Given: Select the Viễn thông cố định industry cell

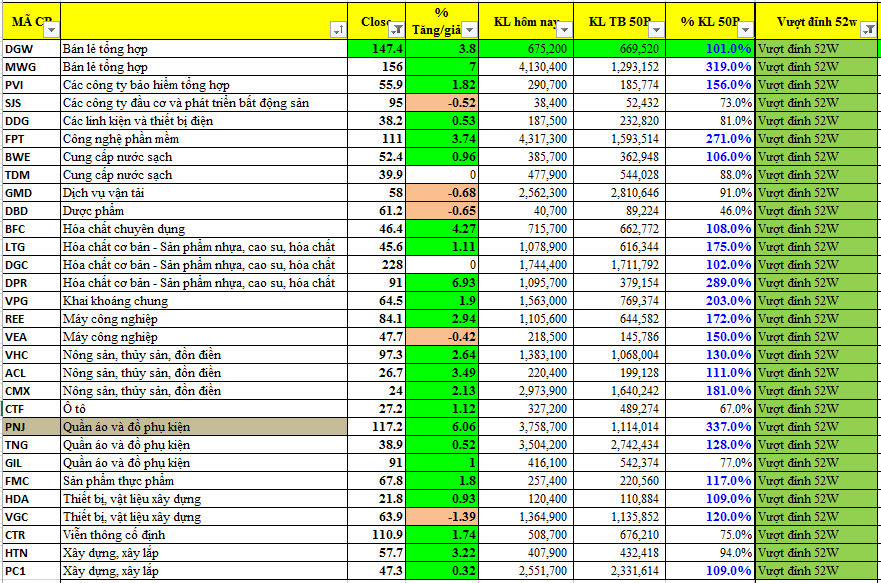Looking at the screenshot, I should coord(204,535).
